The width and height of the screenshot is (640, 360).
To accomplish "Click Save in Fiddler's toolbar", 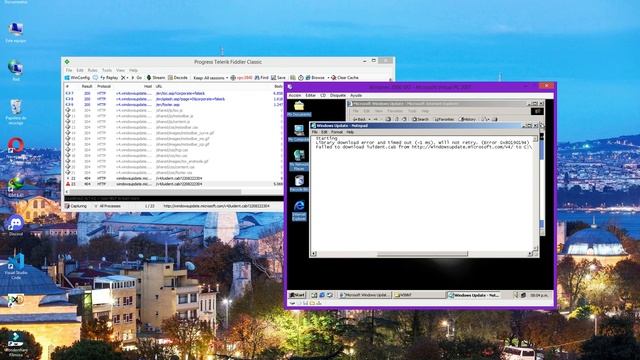I will click(278, 78).
